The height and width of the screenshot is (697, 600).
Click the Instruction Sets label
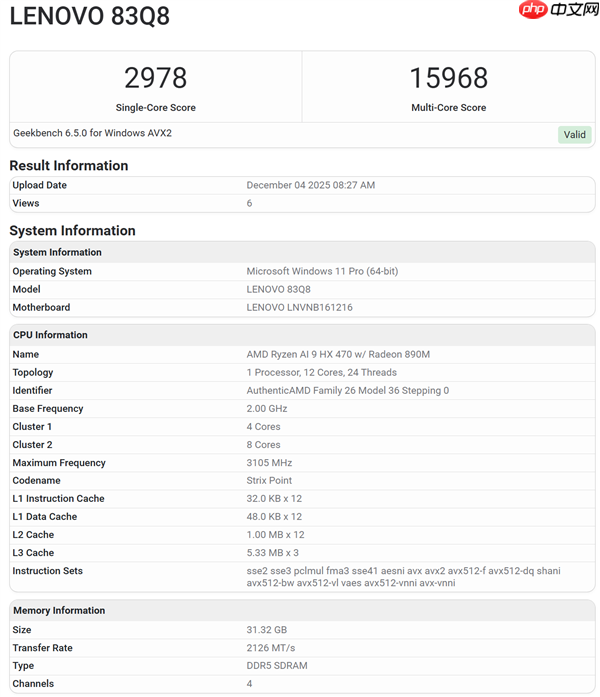(x=48, y=571)
